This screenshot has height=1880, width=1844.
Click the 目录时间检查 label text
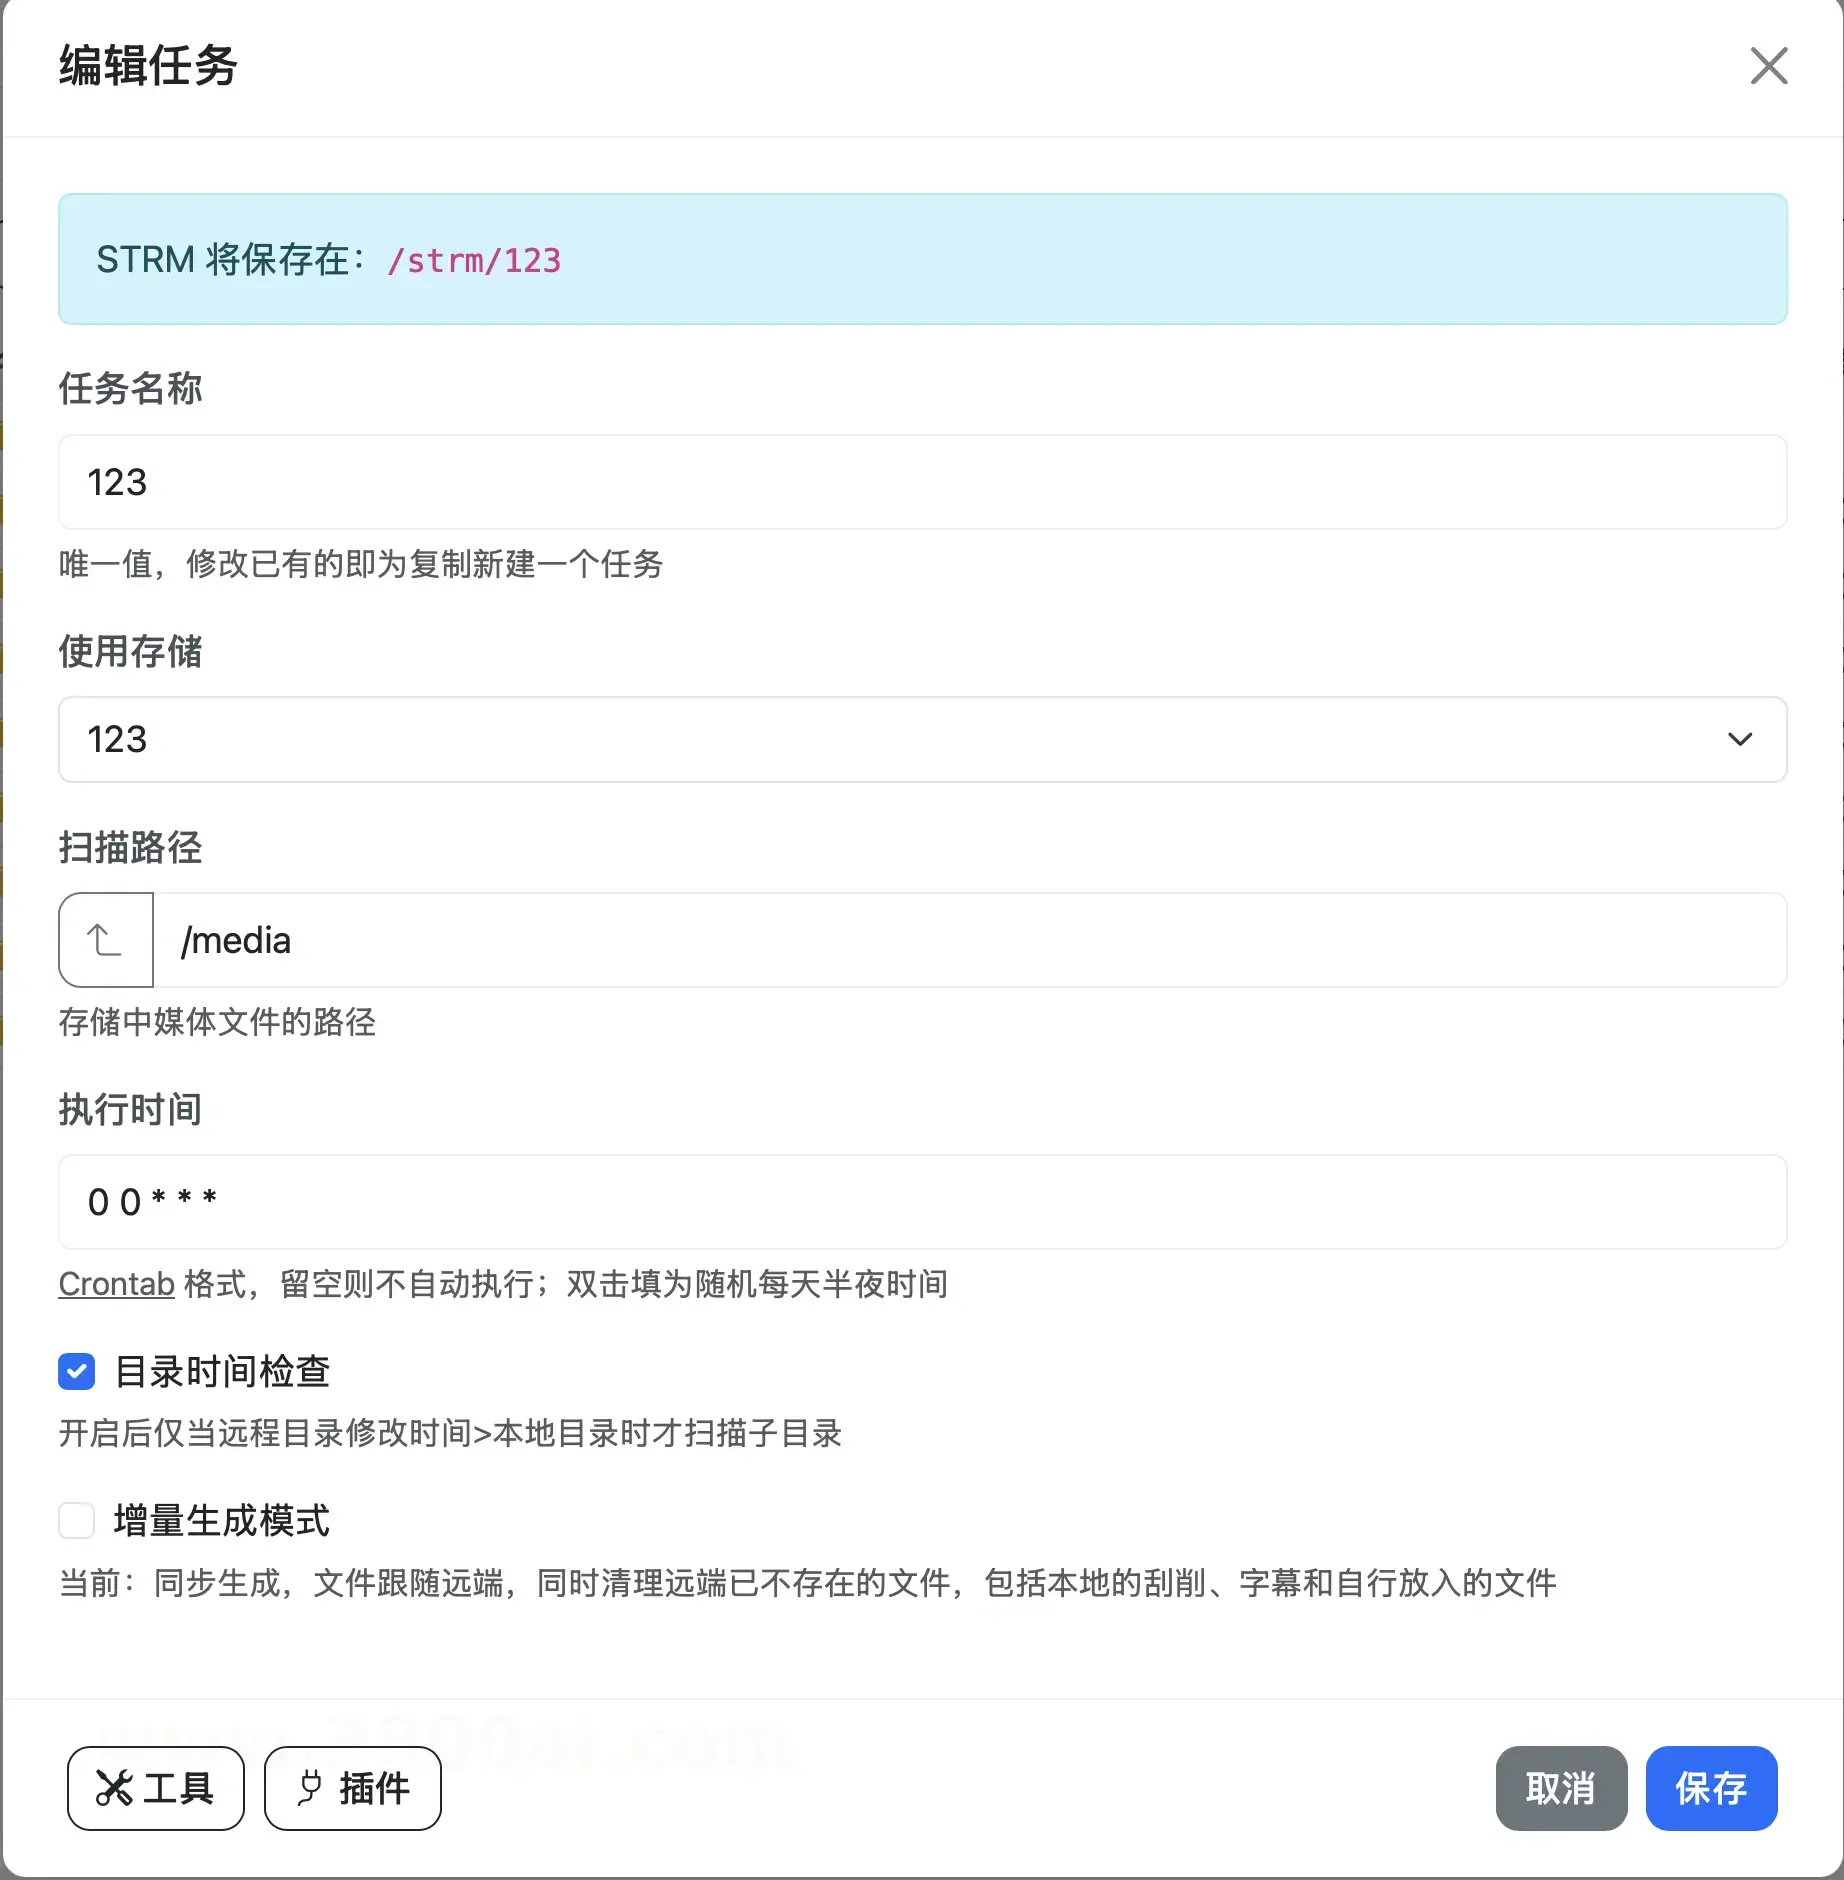pos(222,1371)
